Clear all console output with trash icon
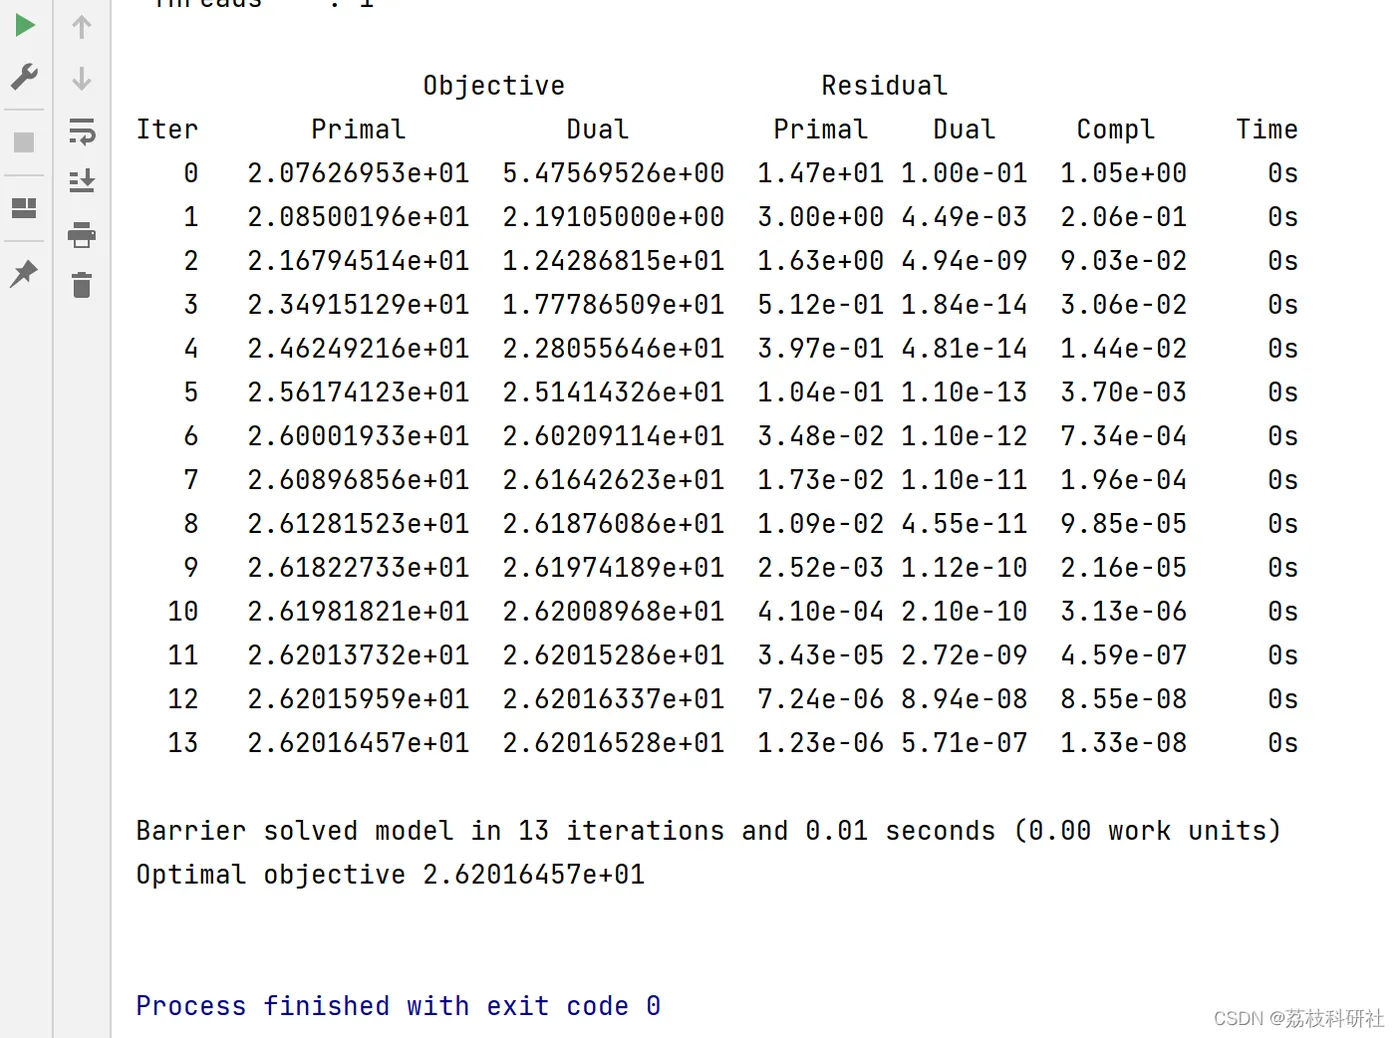 (82, 286)
